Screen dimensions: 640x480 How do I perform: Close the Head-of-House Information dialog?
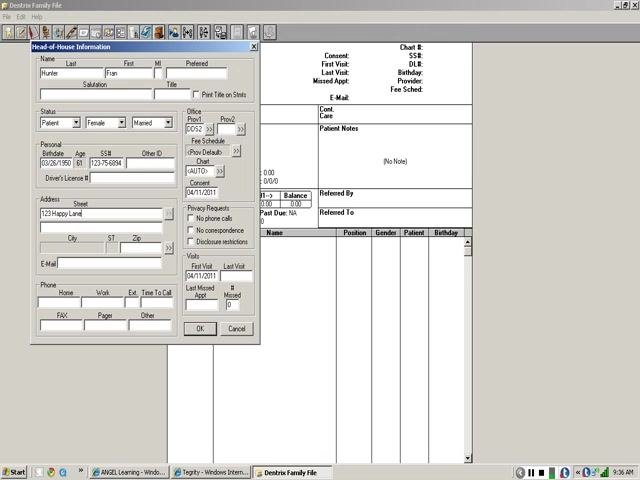[x=253, y=47]
